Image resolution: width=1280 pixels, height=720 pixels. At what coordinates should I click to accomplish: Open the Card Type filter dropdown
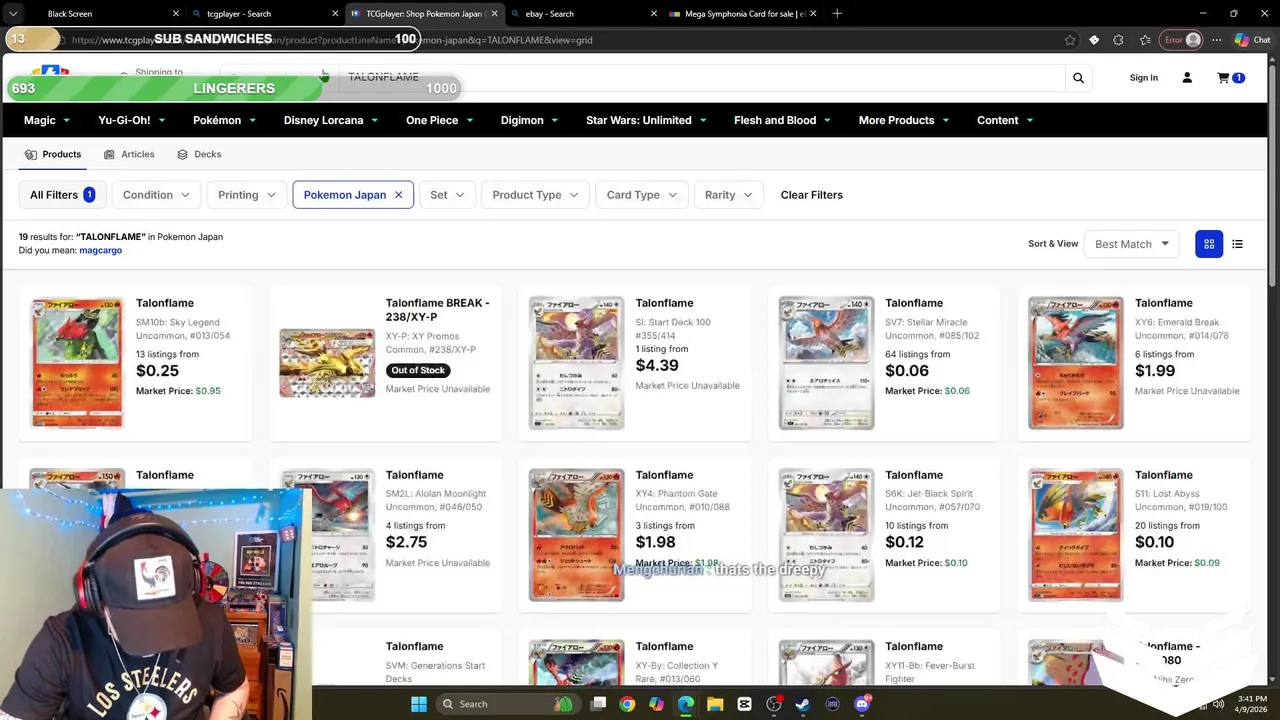pyautogui.click(x=642, y=195)
